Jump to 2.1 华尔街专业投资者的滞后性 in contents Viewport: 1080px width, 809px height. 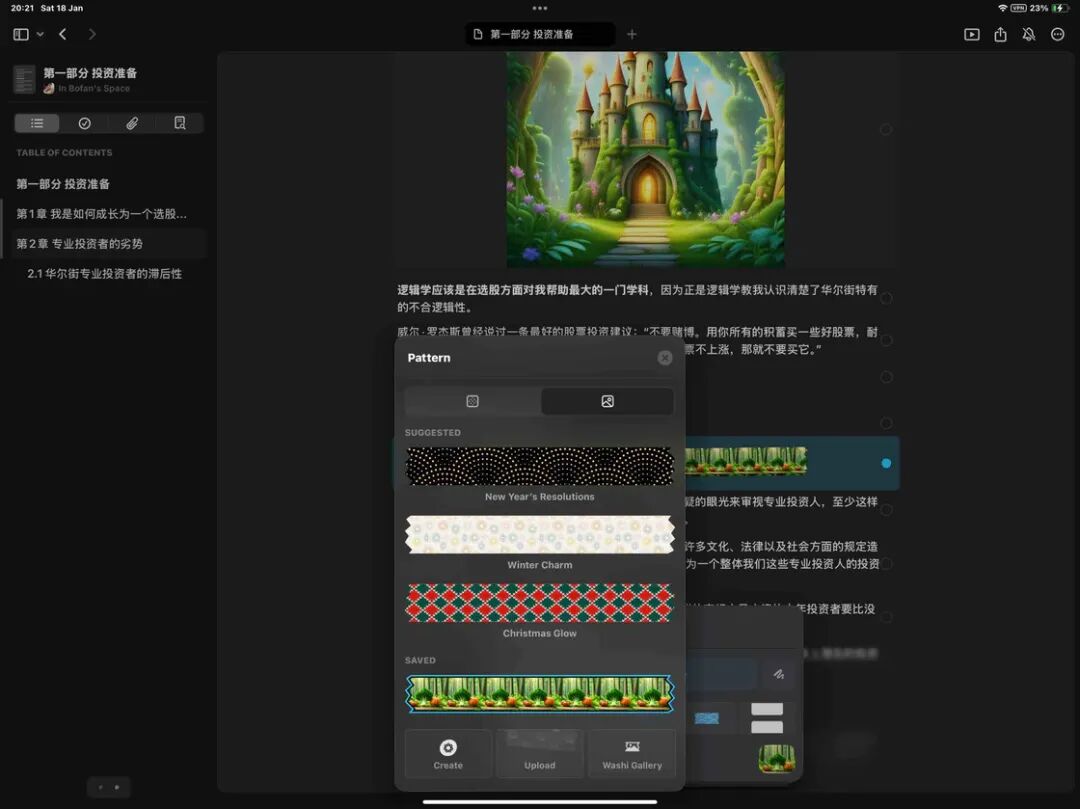(105, 273)
